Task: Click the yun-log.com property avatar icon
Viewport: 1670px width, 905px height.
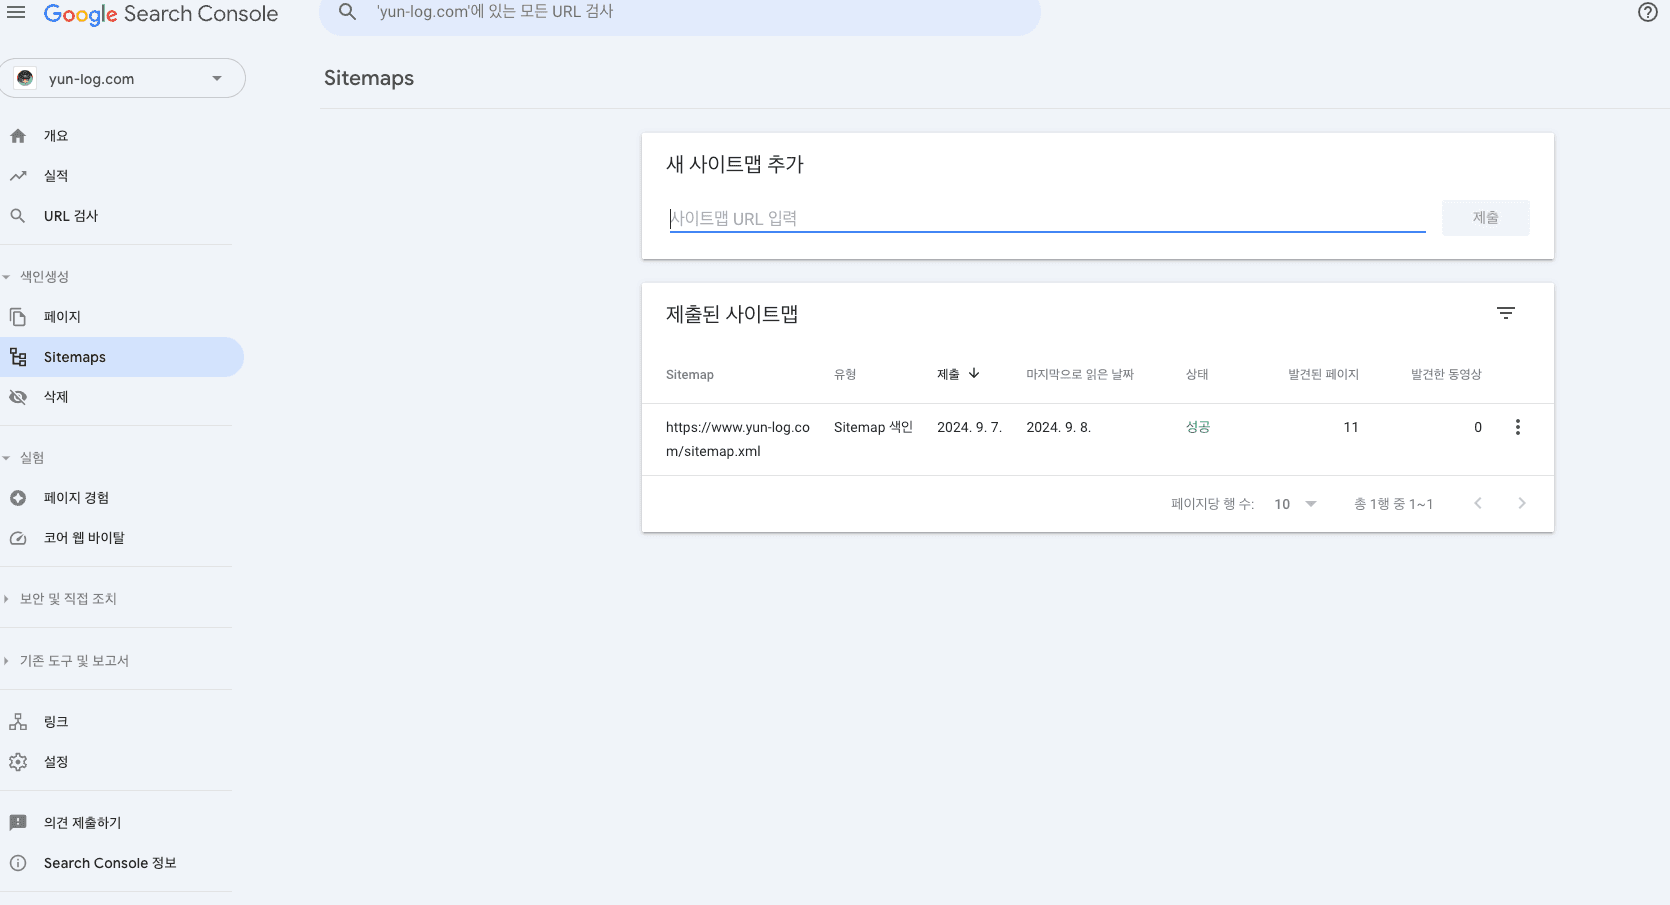Action: 25,78
